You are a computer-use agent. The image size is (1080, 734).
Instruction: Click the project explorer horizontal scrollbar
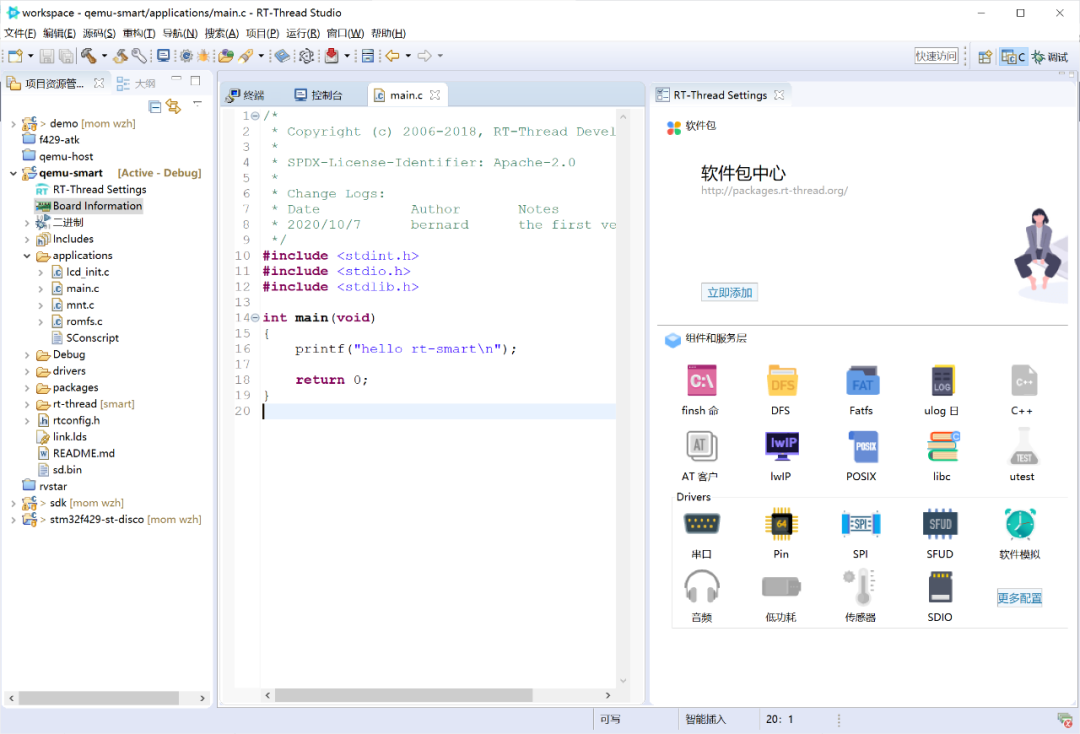(x=99, y=698)
